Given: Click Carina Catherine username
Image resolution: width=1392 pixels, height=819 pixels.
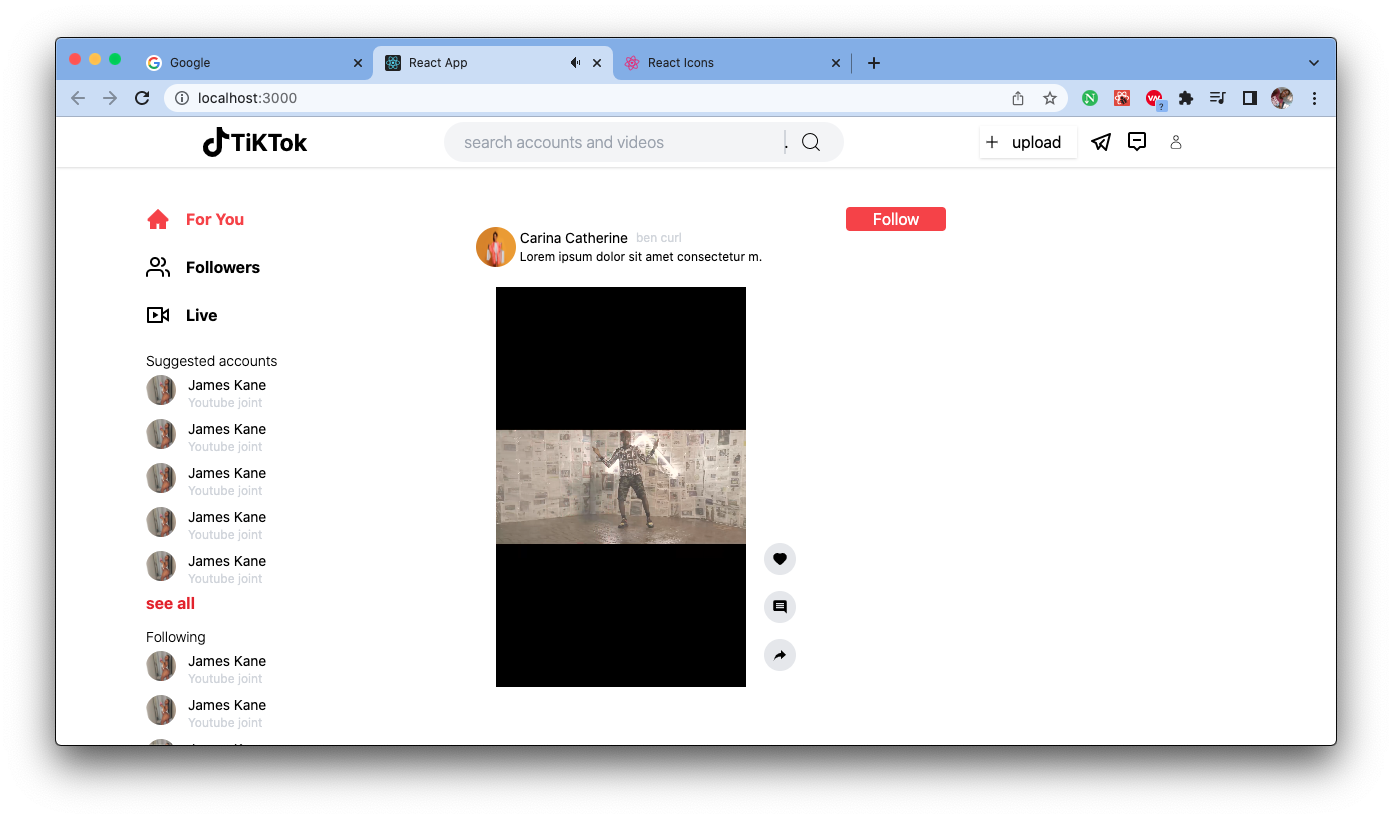Looking at the screenshot, I should click(x=574, y=238).
